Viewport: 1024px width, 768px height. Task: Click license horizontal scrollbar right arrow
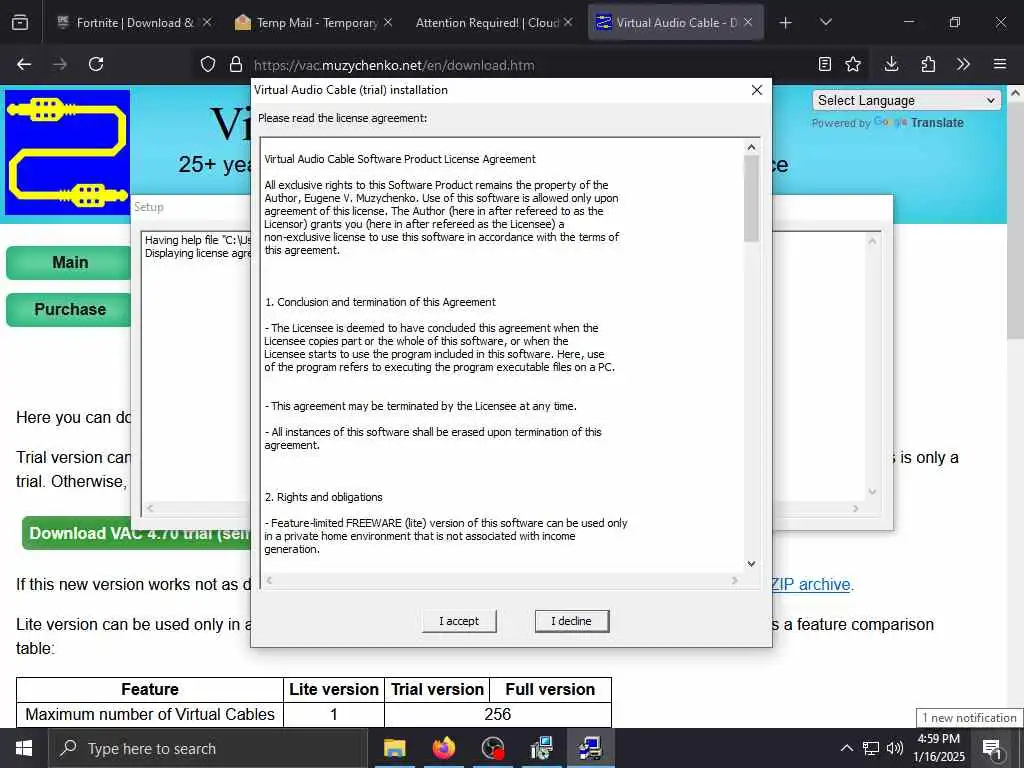735,580
